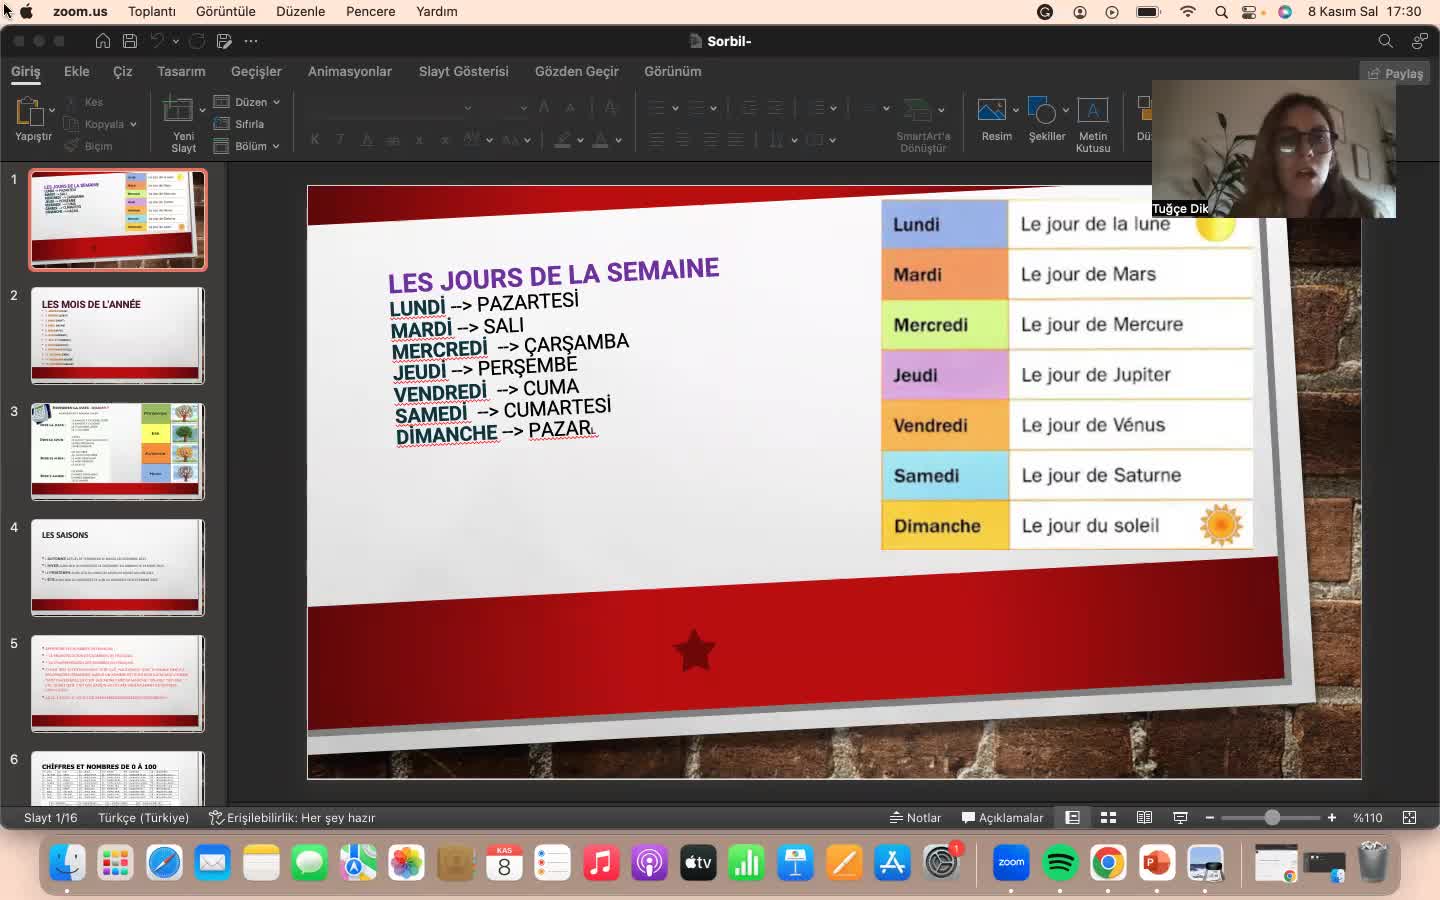Image resolution: width=1440 pixels, height=900 pixels.
Task: Toggle the Notlar notes pane
Action: (x=915, y=818)
